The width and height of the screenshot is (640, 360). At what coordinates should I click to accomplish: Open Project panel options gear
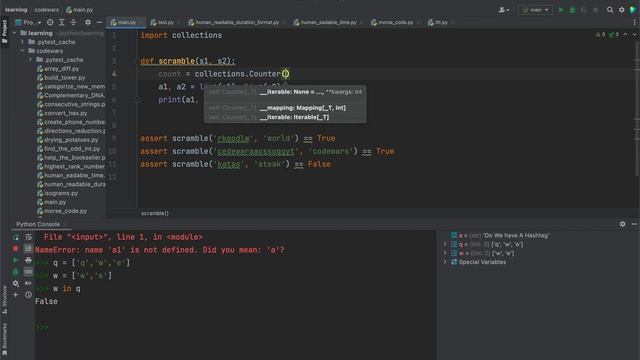click(88, 22)
